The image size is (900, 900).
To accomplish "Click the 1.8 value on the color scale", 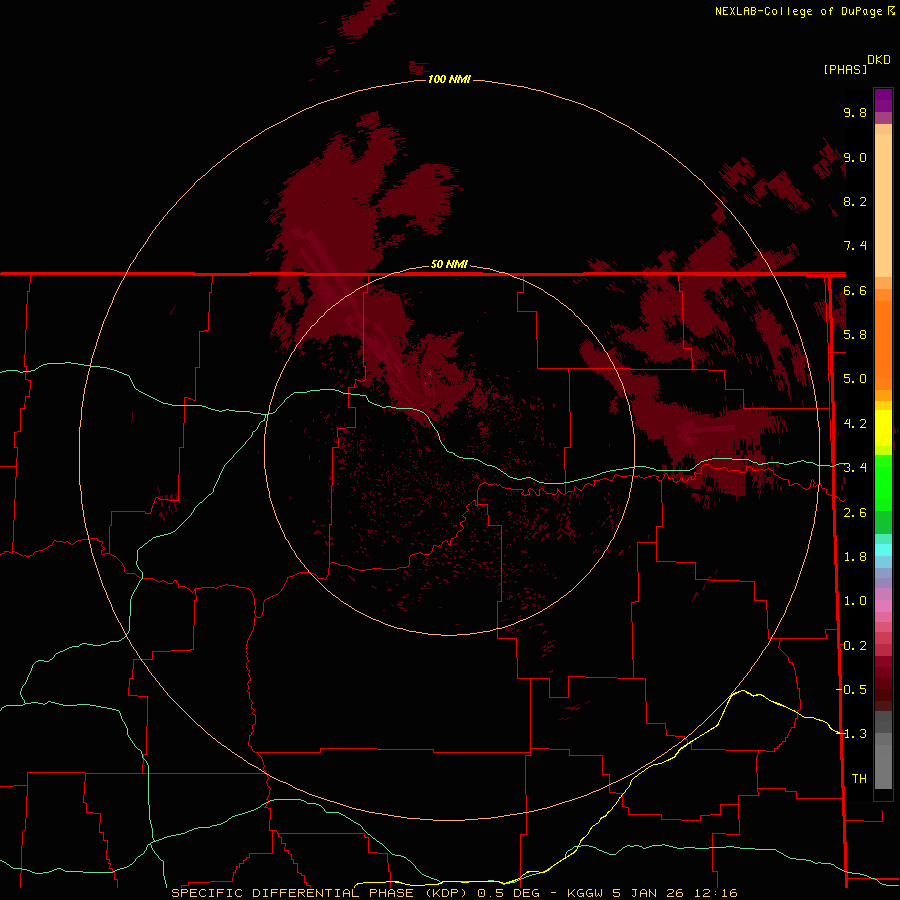I will (855, 557).
